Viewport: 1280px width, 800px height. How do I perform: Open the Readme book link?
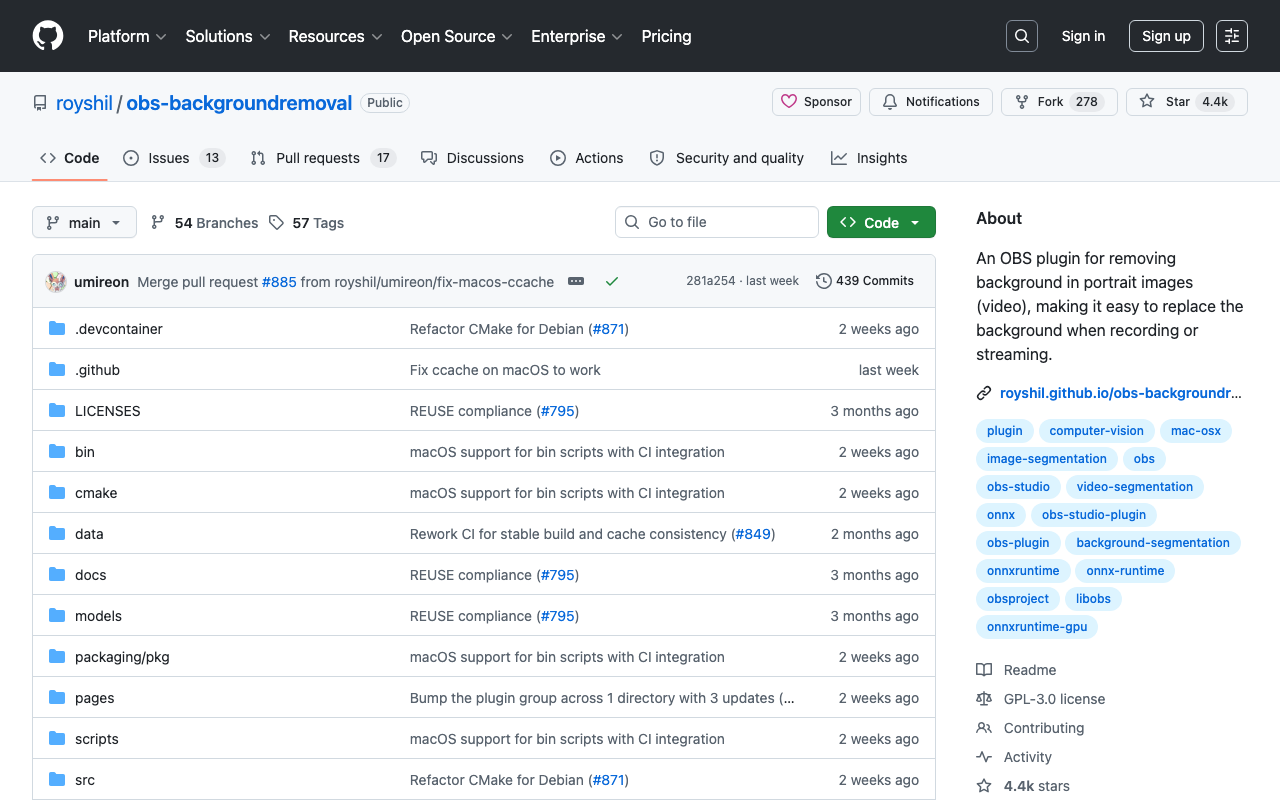[x=1016, y=670]
